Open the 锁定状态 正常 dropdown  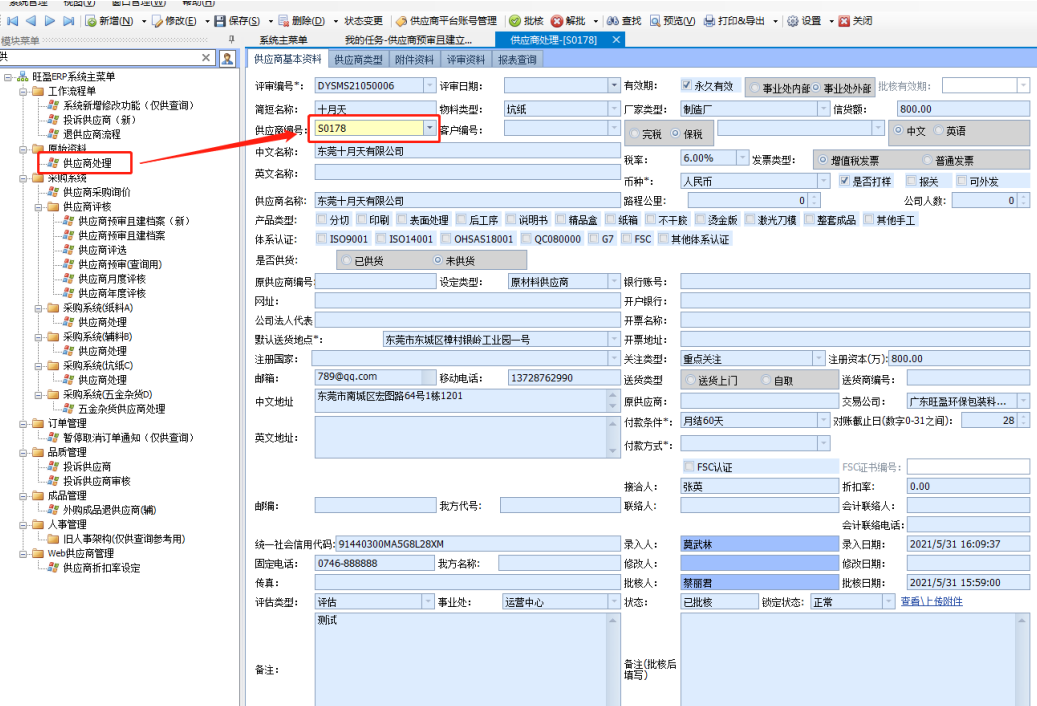tap(888, 602)
